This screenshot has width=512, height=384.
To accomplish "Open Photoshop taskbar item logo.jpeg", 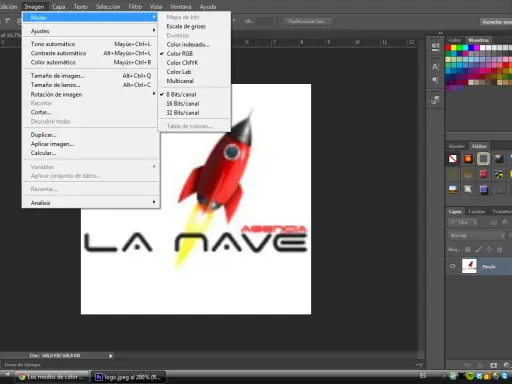I will [x=128, y=377].
